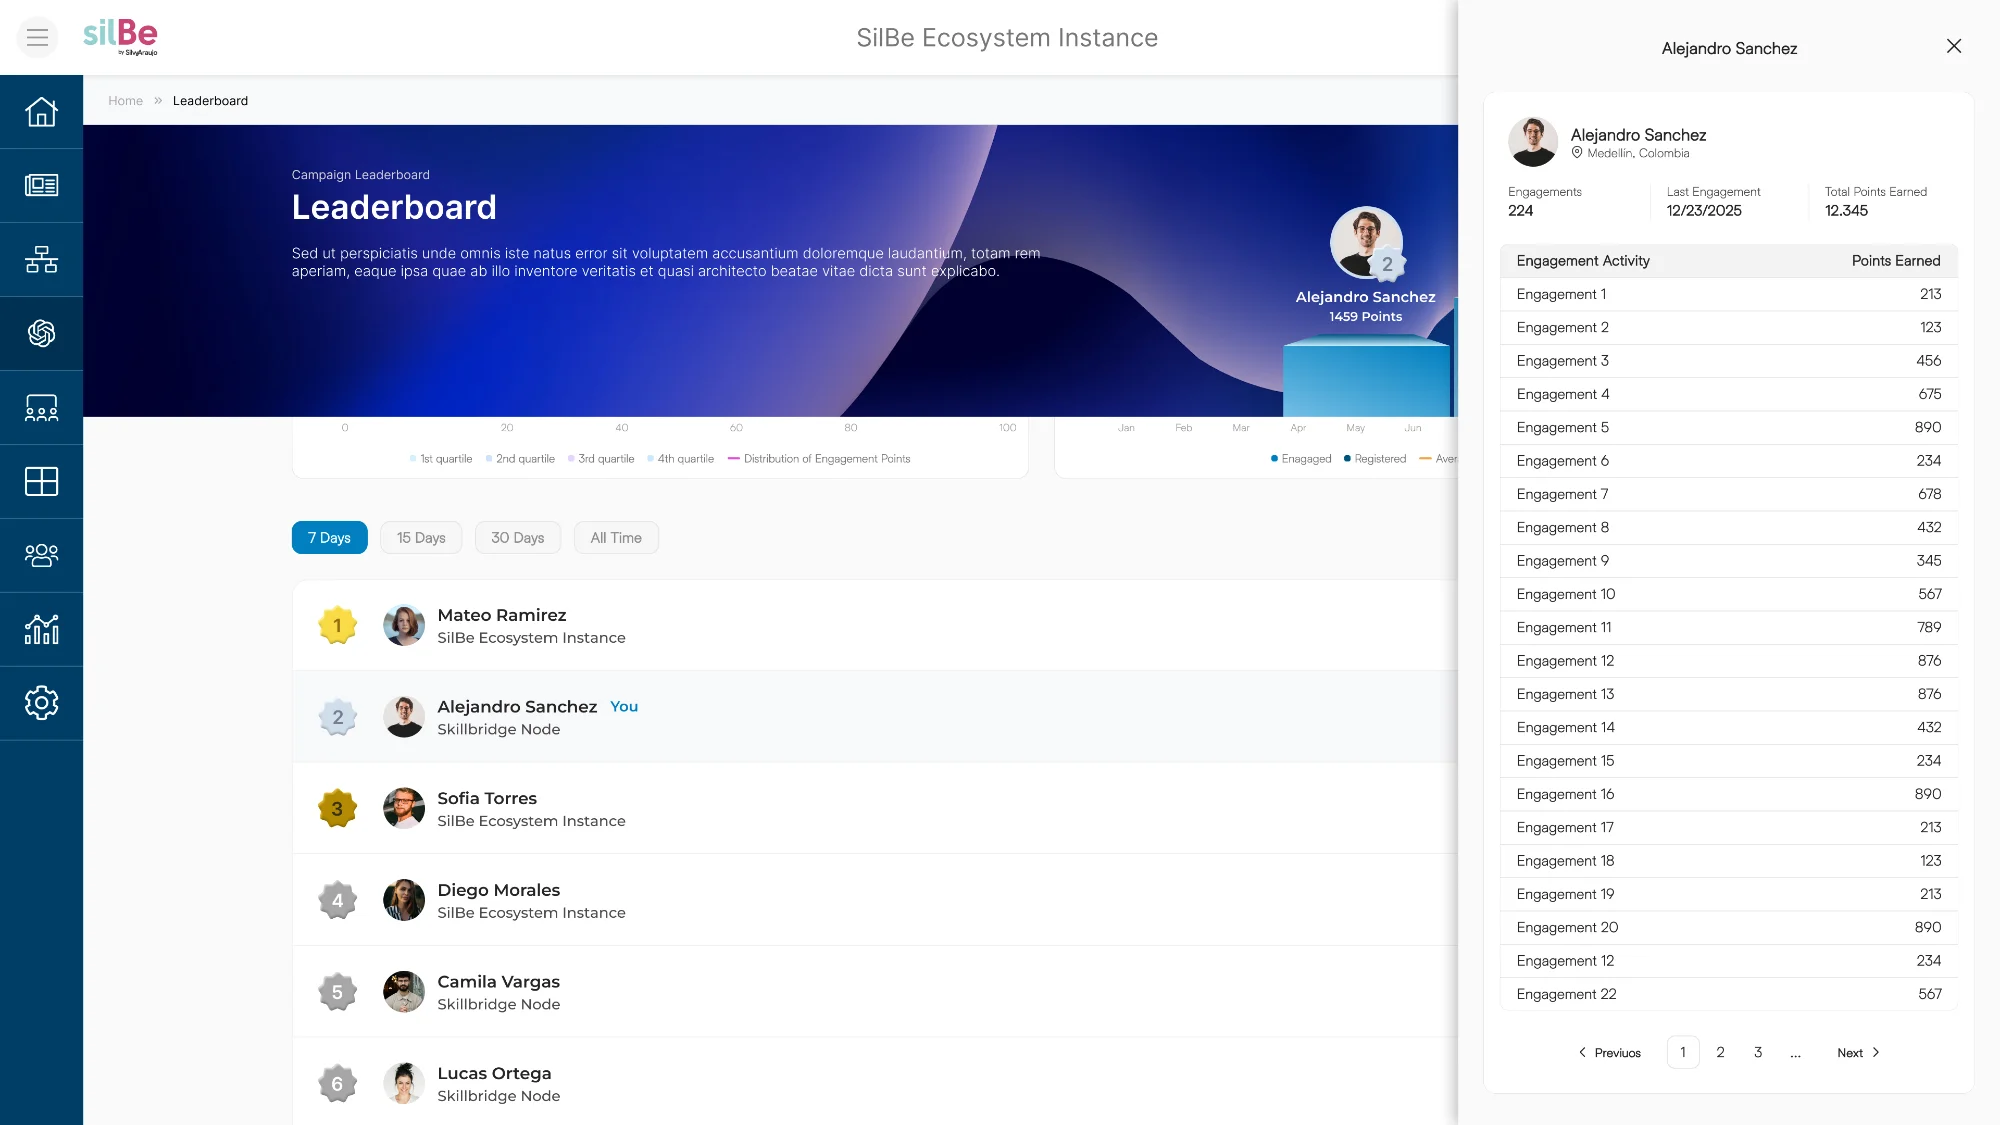2000x1125 pixels.
Task: Go to Previous page of engagements
Action: click(x=1609, y=1053)
